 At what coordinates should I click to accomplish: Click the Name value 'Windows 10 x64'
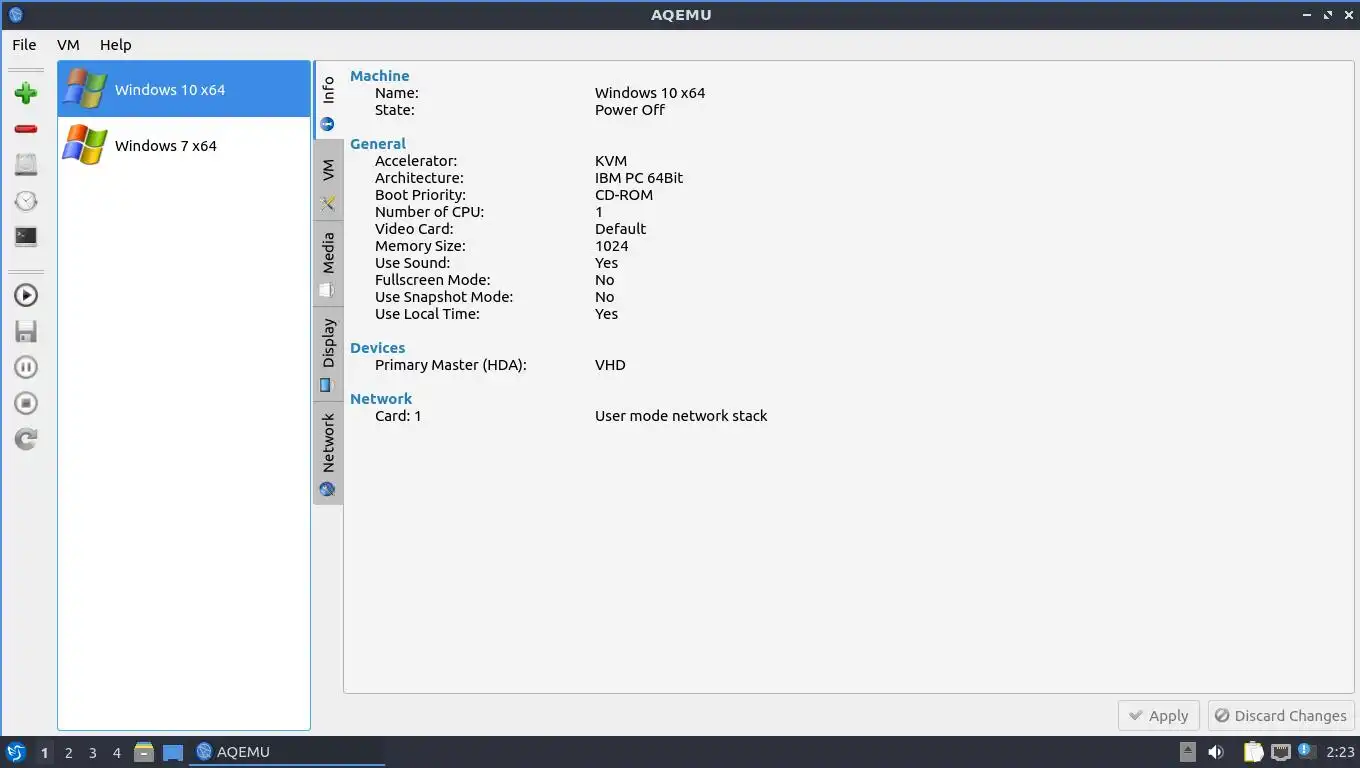(650, 93)
